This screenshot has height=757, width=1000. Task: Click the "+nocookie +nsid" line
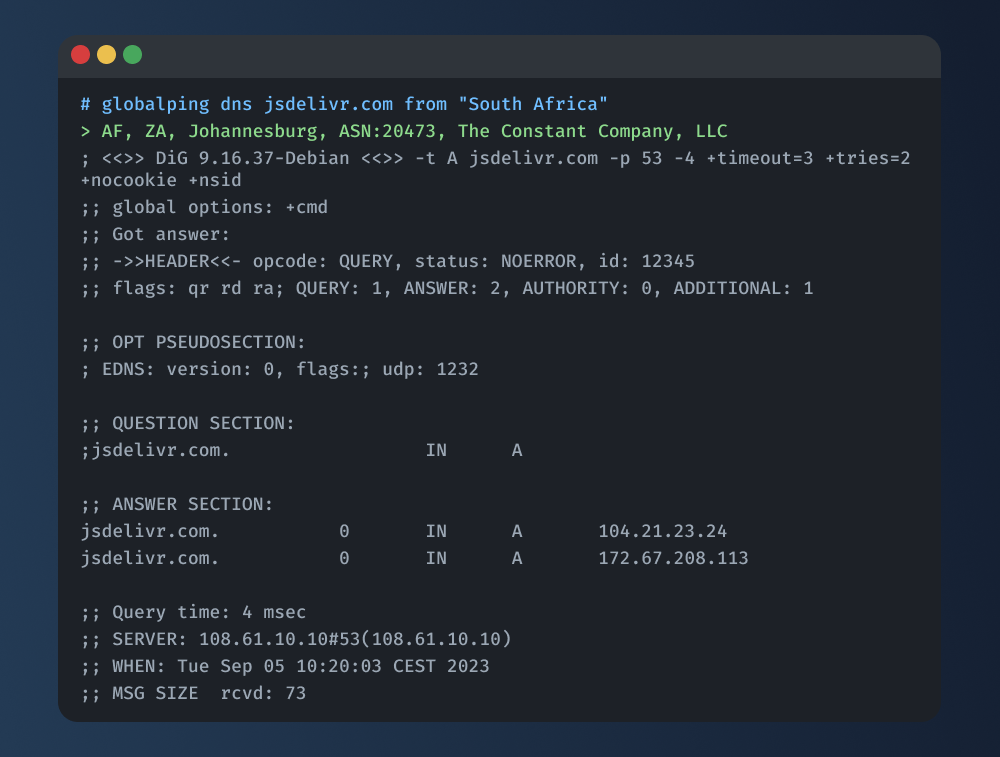pyautogui.click(x=161, y=180)
